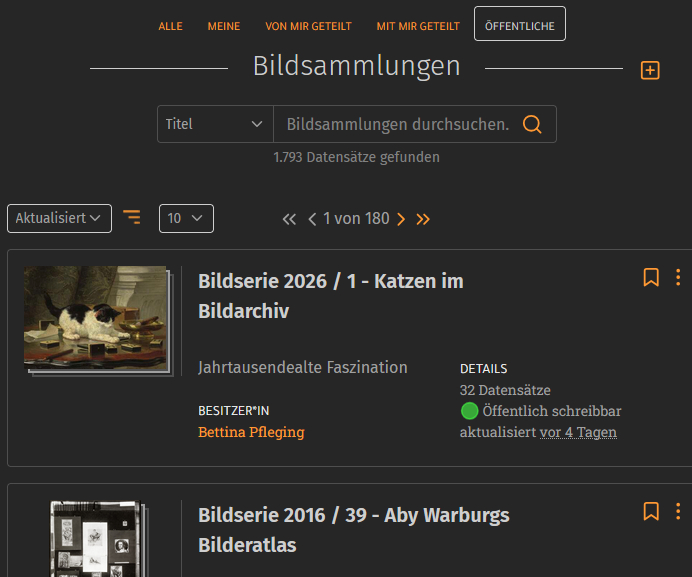Bookmark the Aby Warburgs Bilderatlas collection

651,511
